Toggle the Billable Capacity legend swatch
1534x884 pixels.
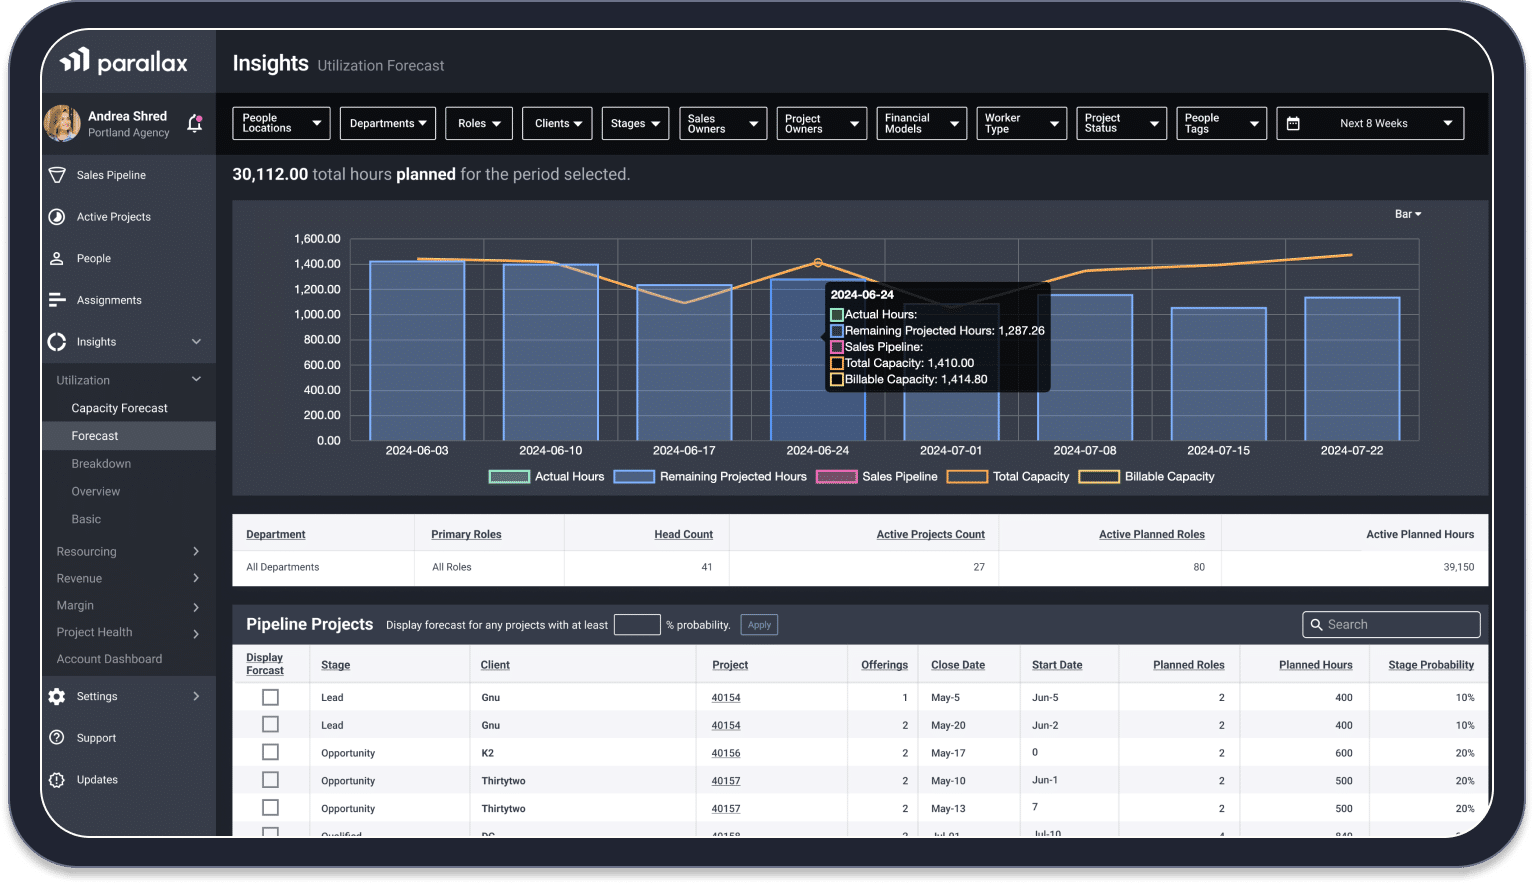click(x=1099, y=476)
